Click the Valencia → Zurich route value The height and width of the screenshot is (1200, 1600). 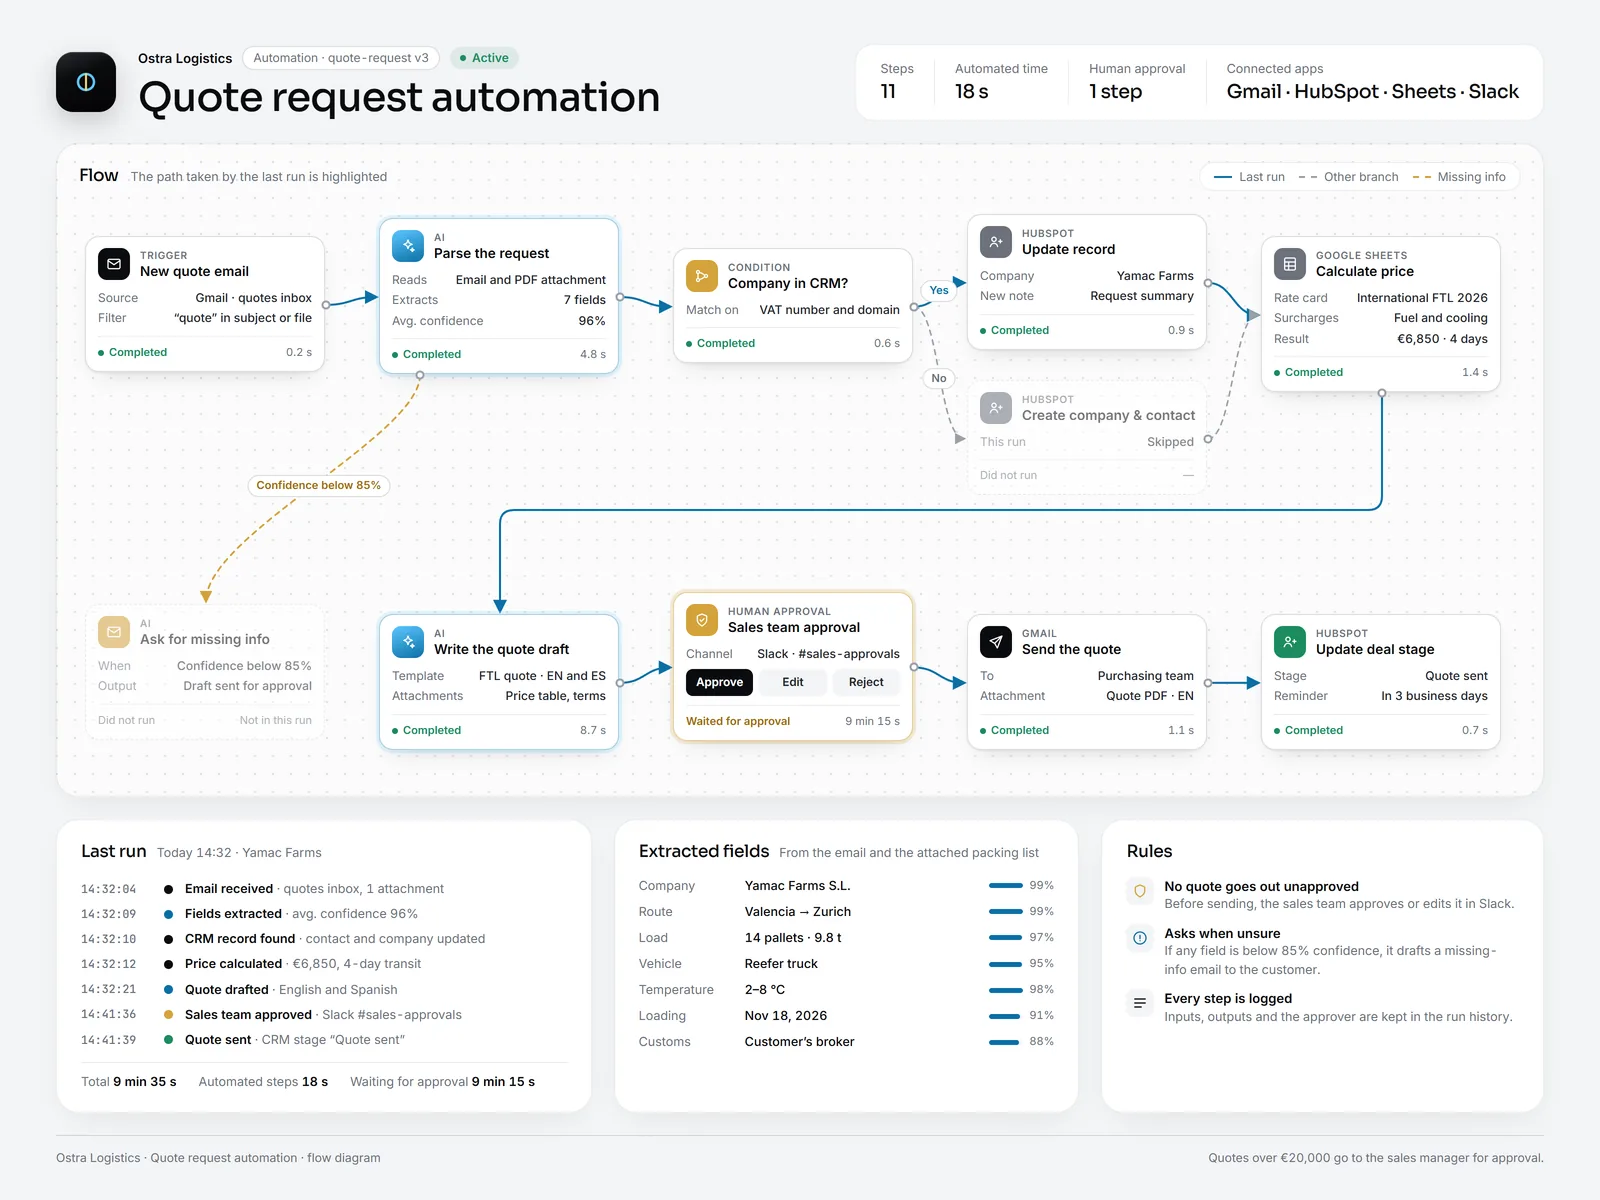coord(798,912)
